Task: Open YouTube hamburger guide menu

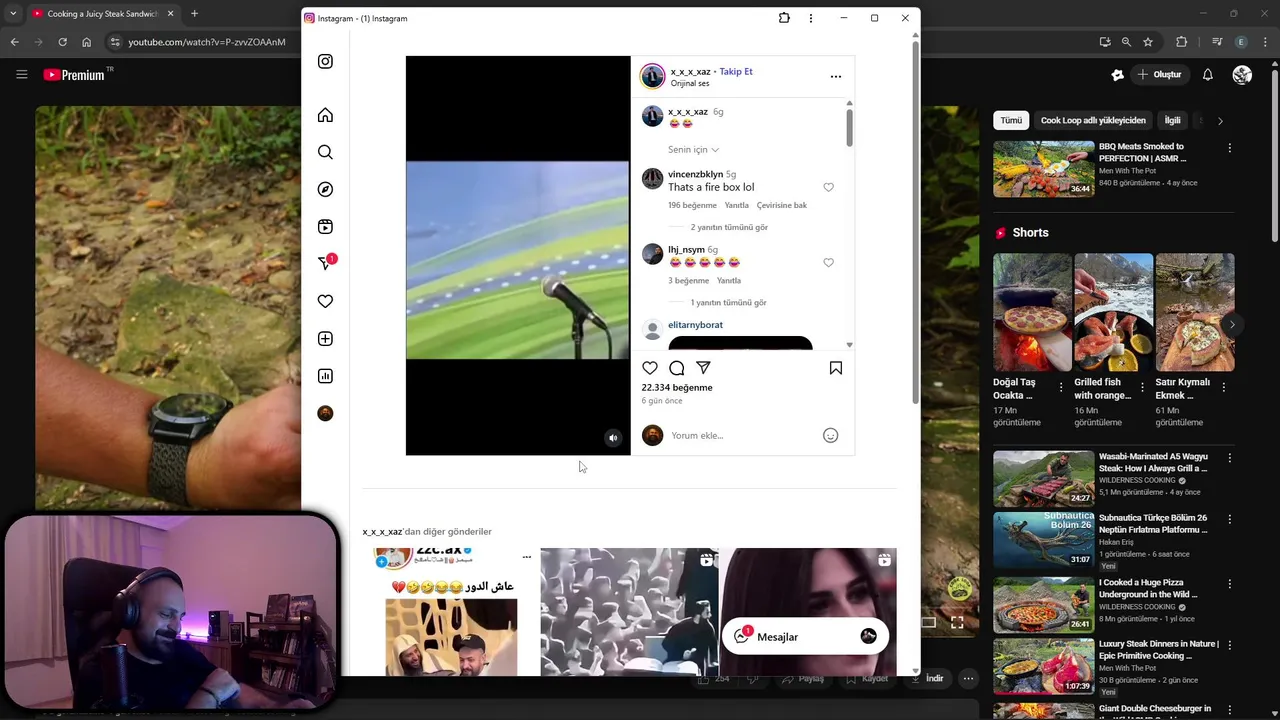Action: tap(21, 74)
